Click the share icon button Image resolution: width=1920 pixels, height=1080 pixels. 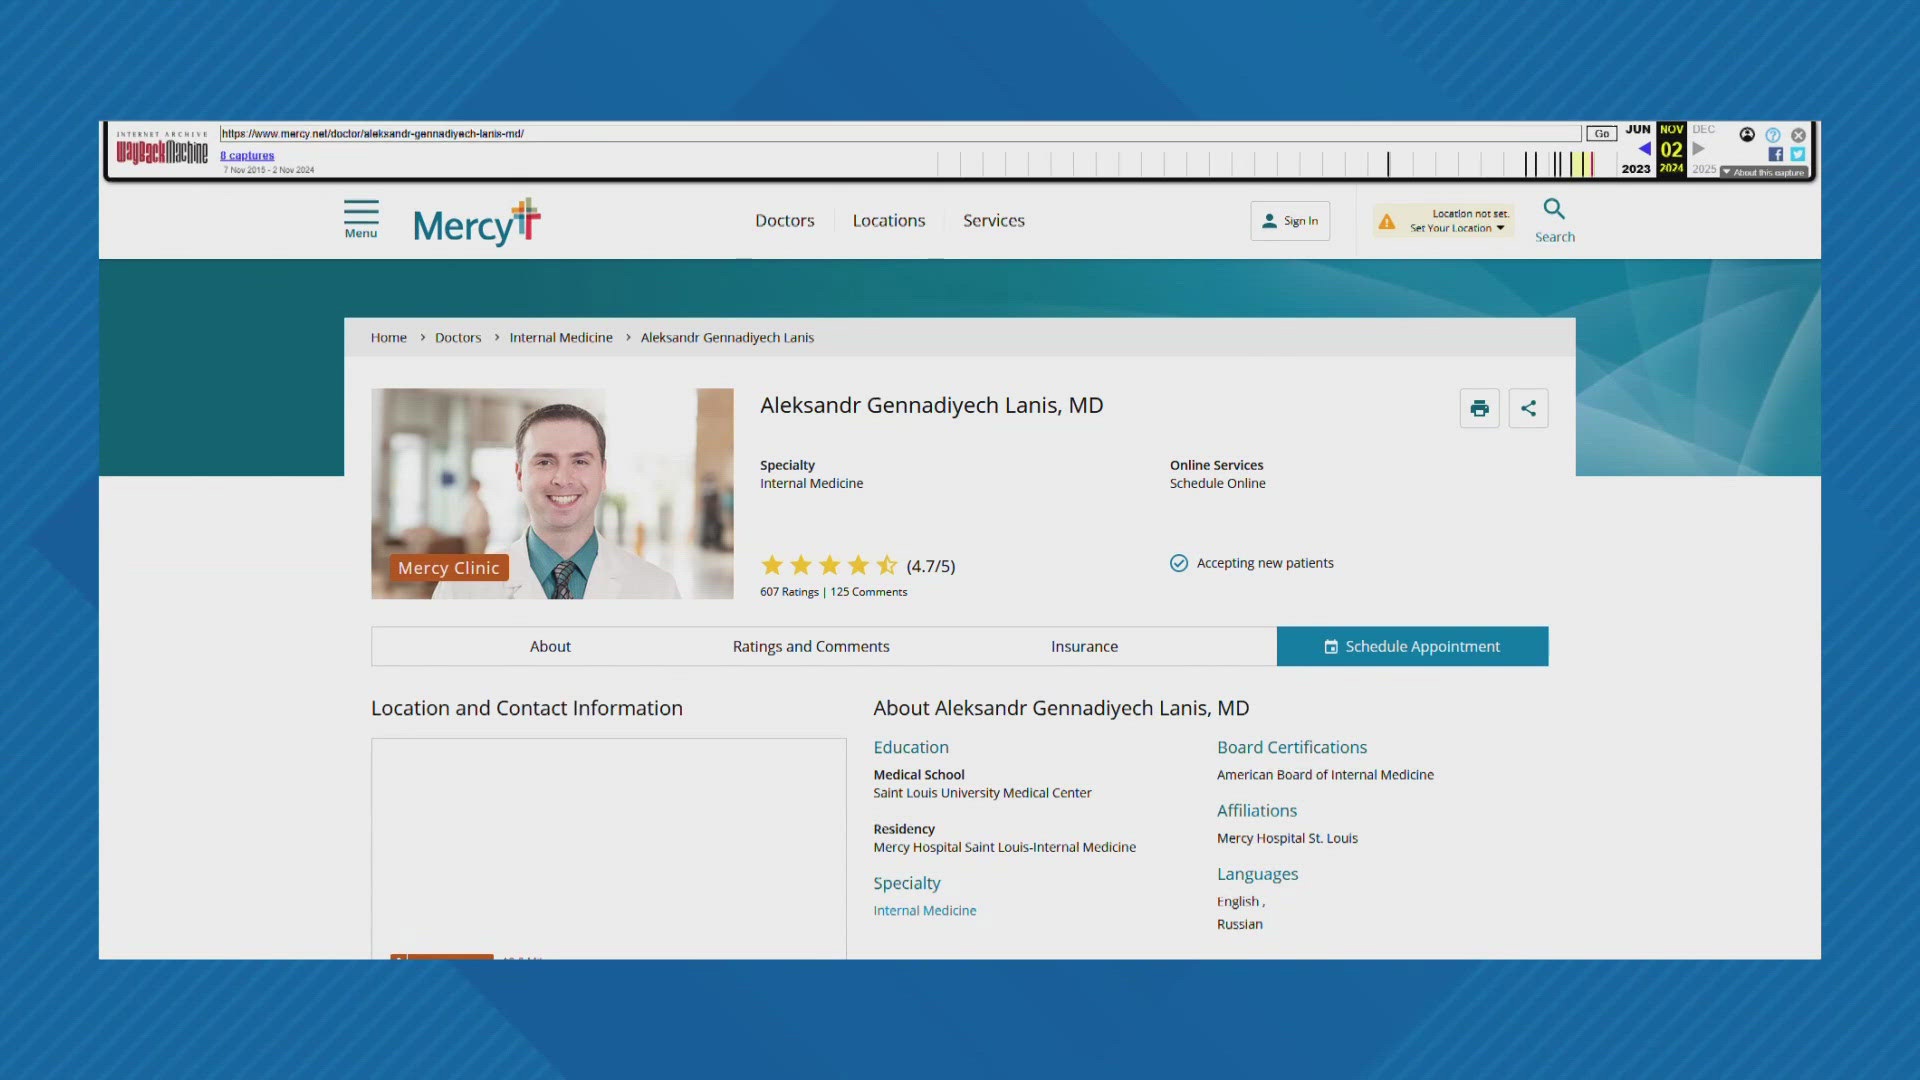click(1528, 408)
